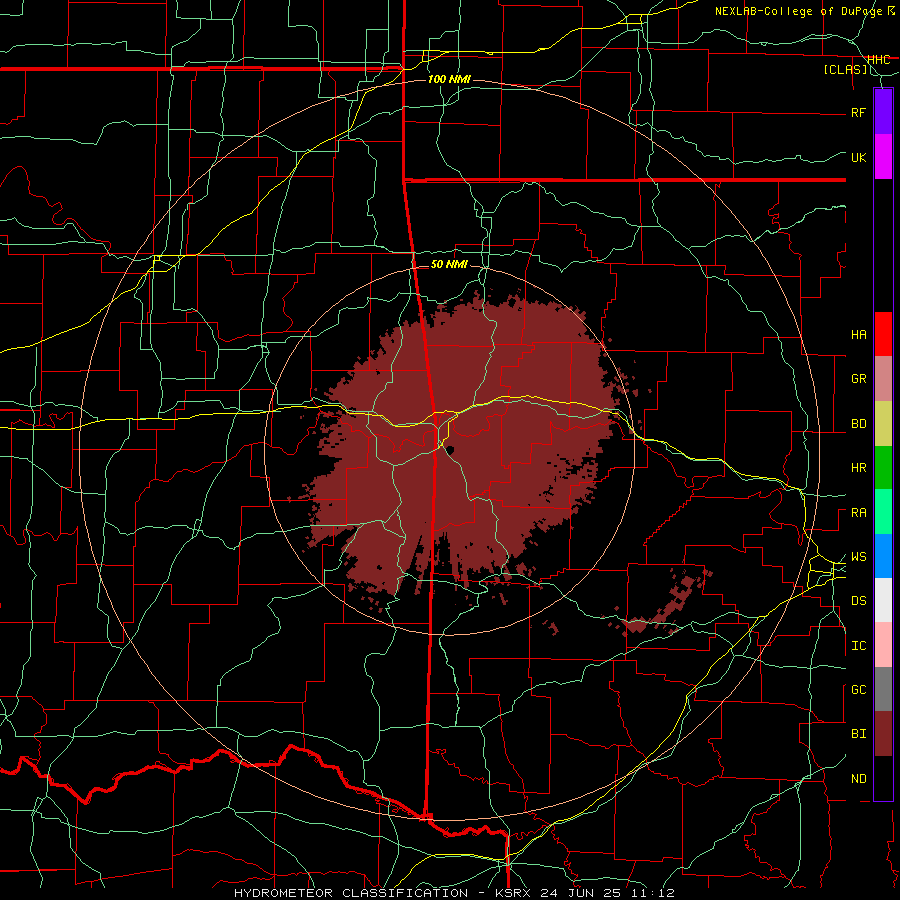Click the DS legend label

(x=858, y=601)
